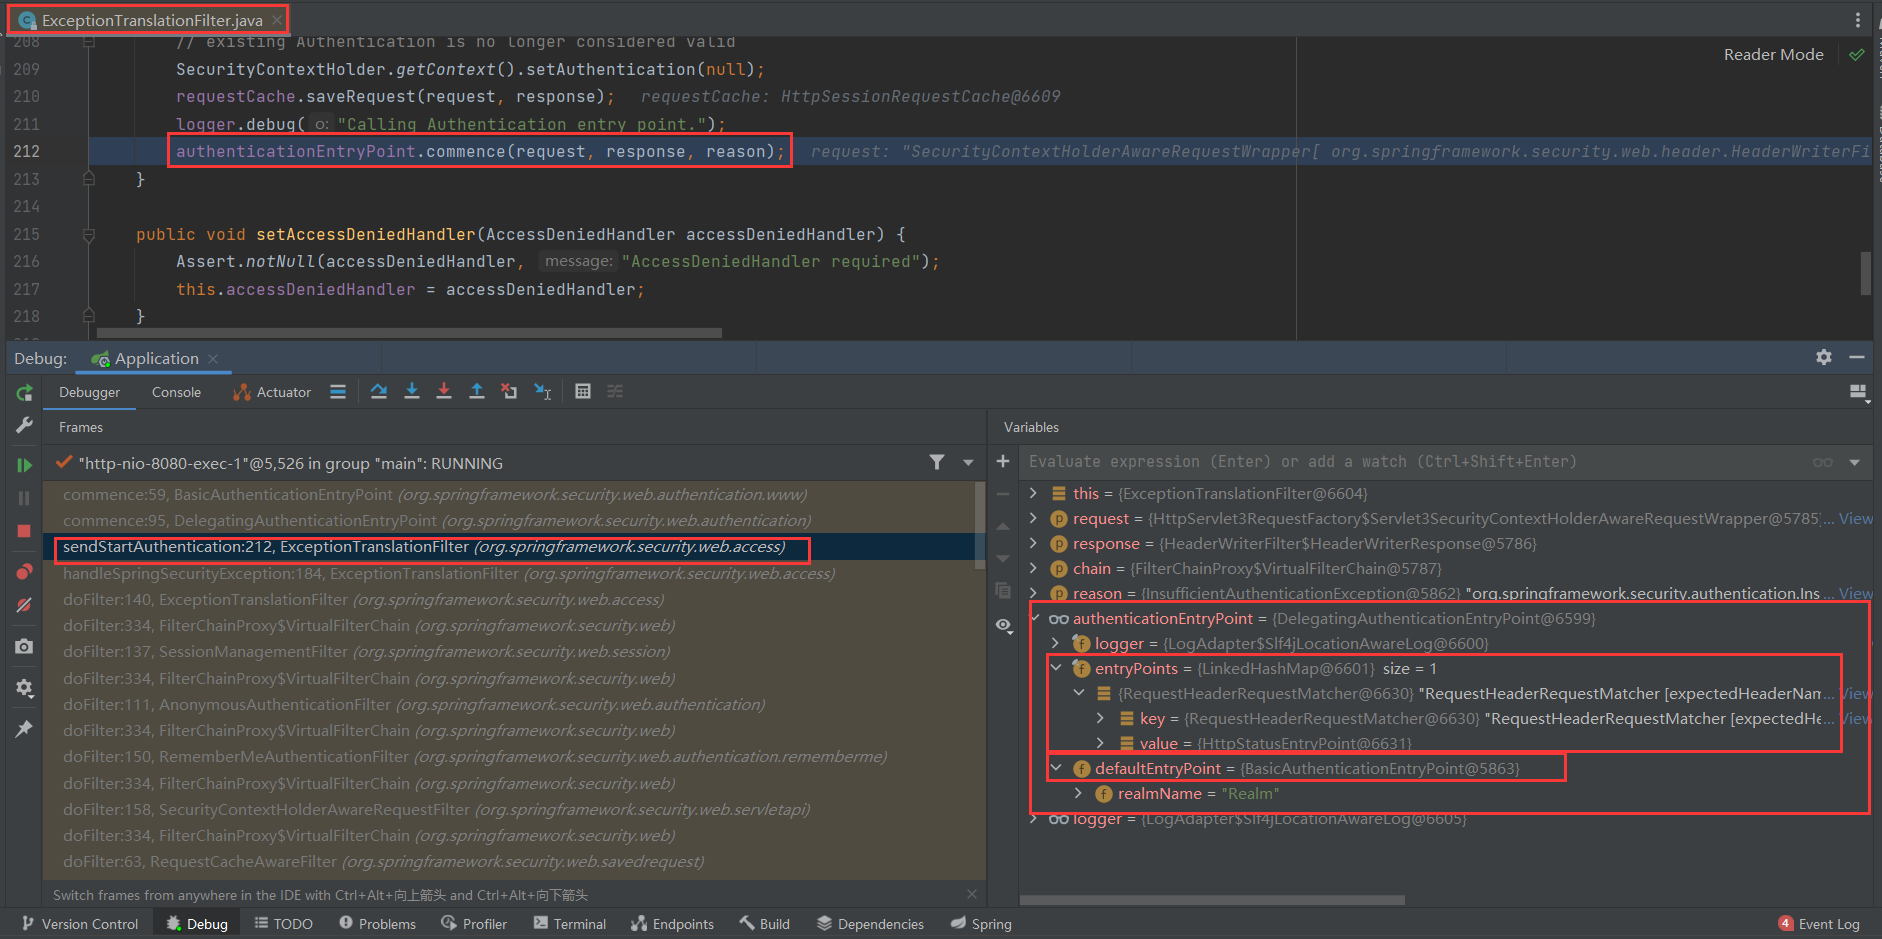Open debugger settings wrench icon

(24, 425)
